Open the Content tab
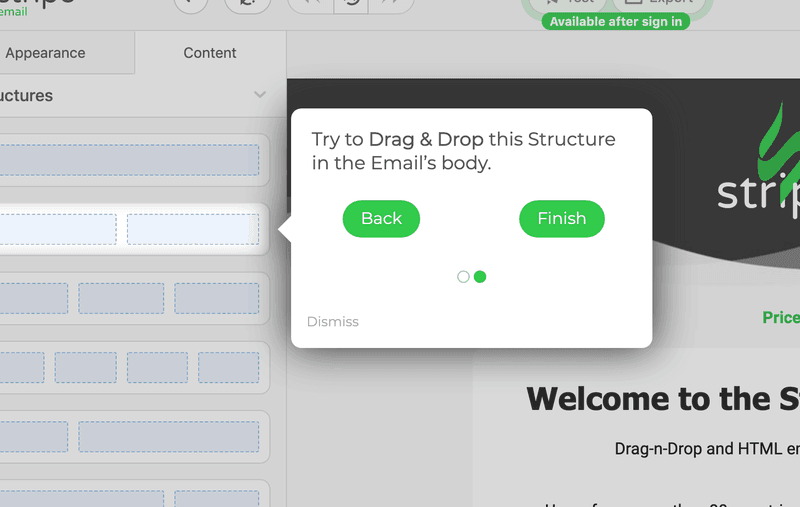Viewport: 800px width, 507px height. coord(210,53)
